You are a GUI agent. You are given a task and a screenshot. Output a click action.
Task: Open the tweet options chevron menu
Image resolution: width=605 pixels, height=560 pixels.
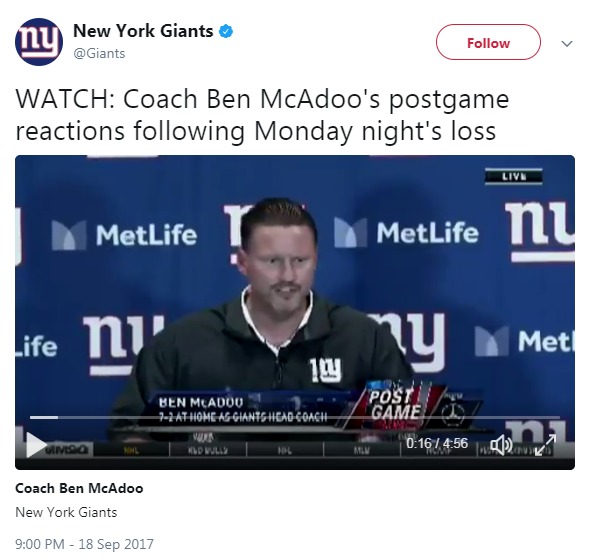pos(568,44)
